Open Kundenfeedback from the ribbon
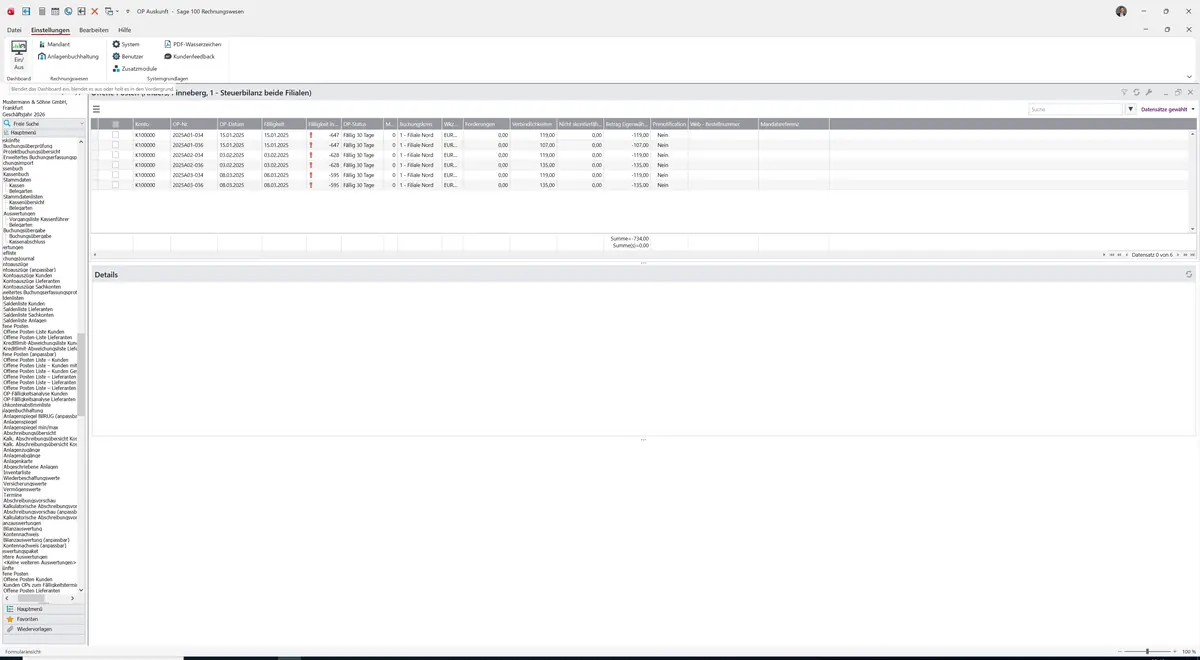1200x660 pixels. point(189,56)
